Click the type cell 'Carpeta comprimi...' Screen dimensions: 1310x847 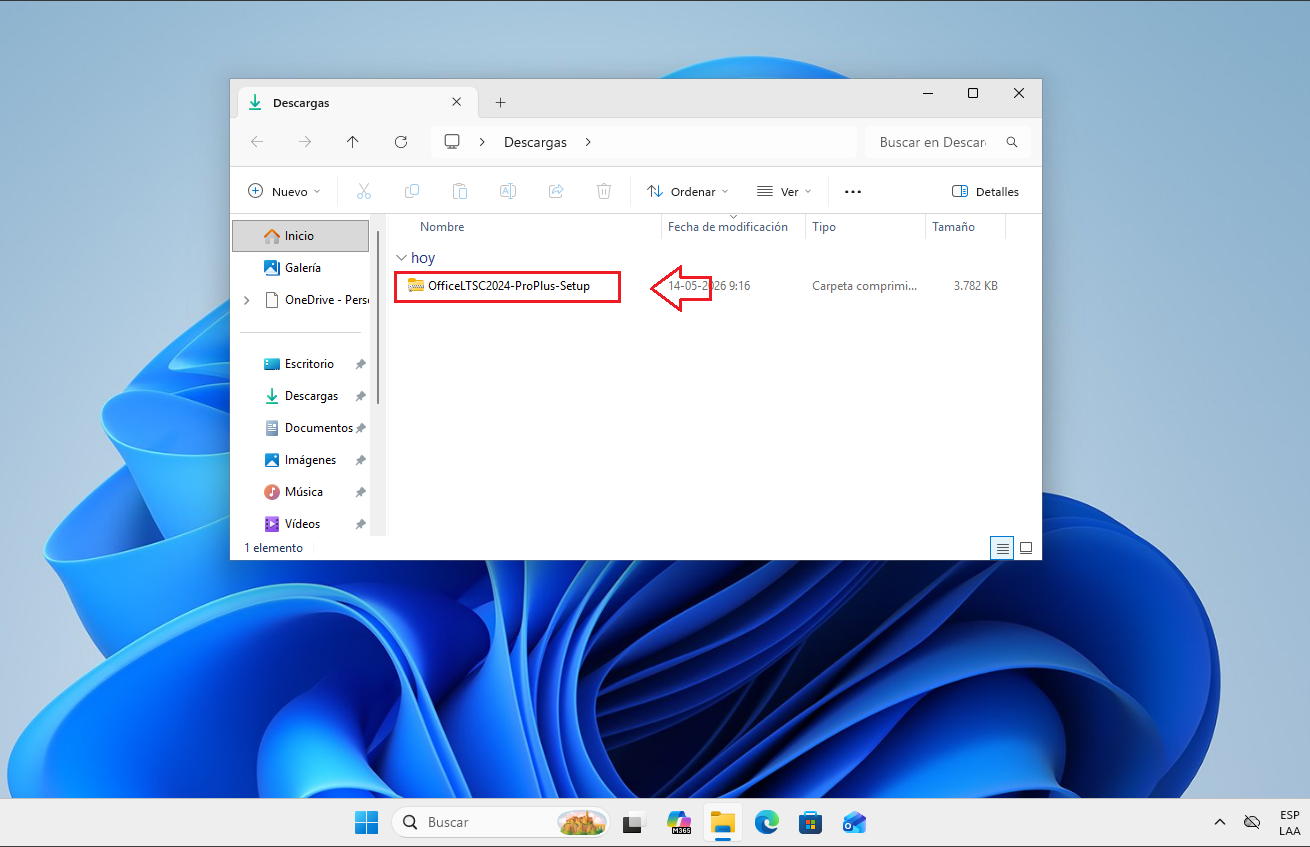coord(864,286)
